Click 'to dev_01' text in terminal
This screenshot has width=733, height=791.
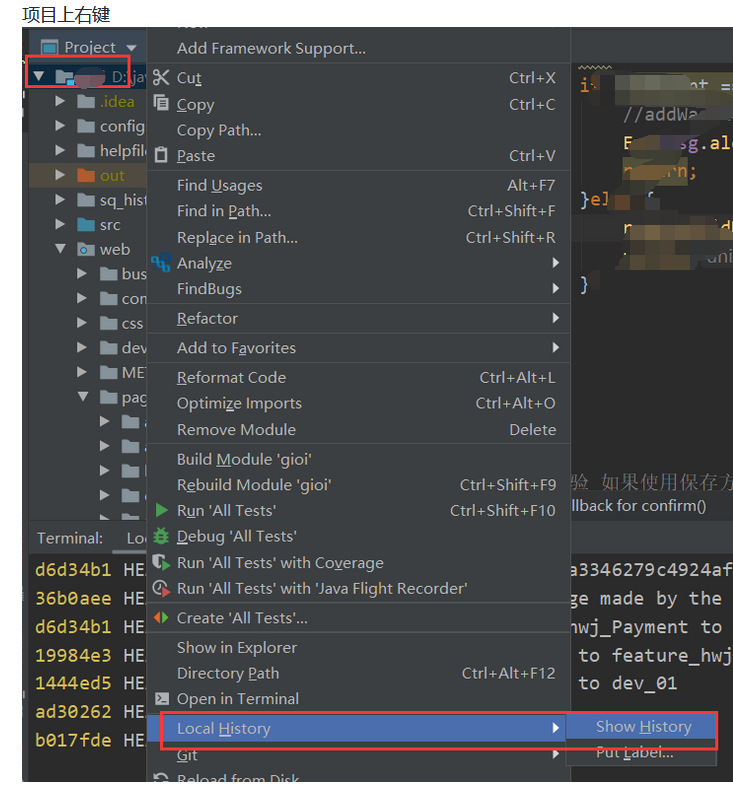click(628, 683)
